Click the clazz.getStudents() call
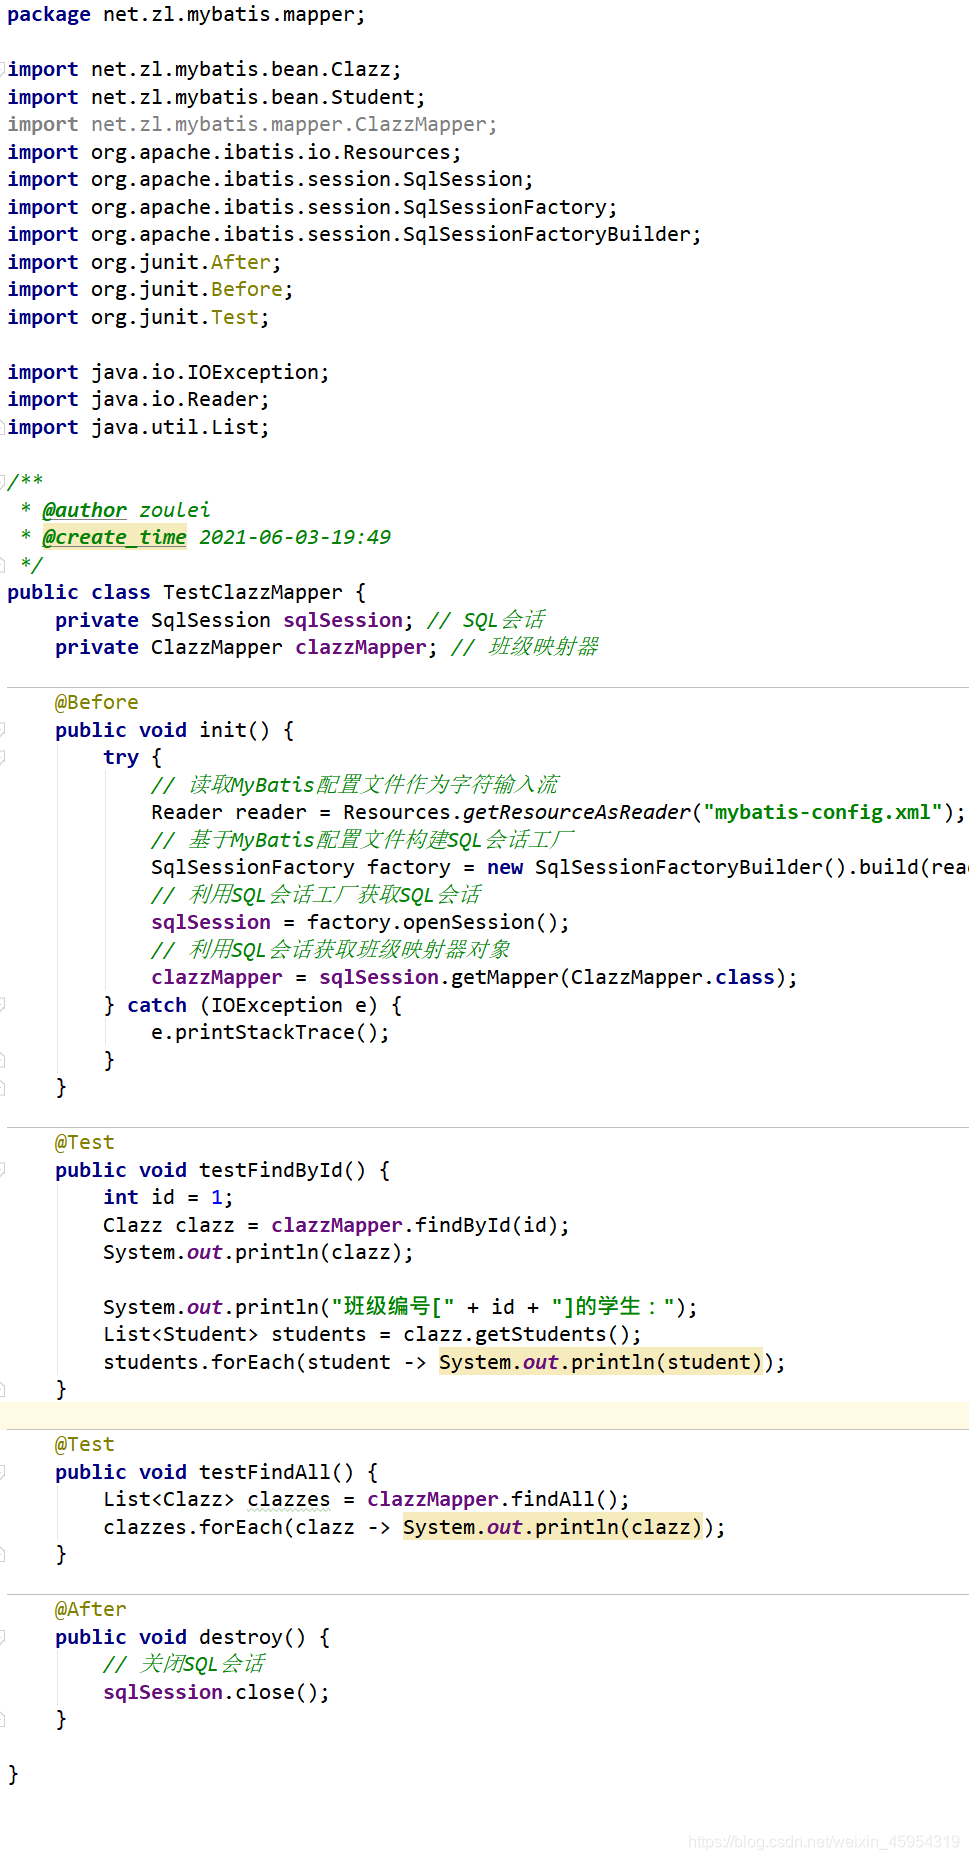The image size is (969, 1860). pos(516,1335)
